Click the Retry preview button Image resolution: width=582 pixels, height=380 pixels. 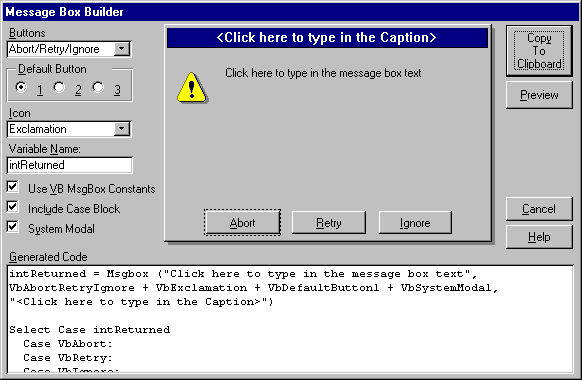tap(328, 223)
